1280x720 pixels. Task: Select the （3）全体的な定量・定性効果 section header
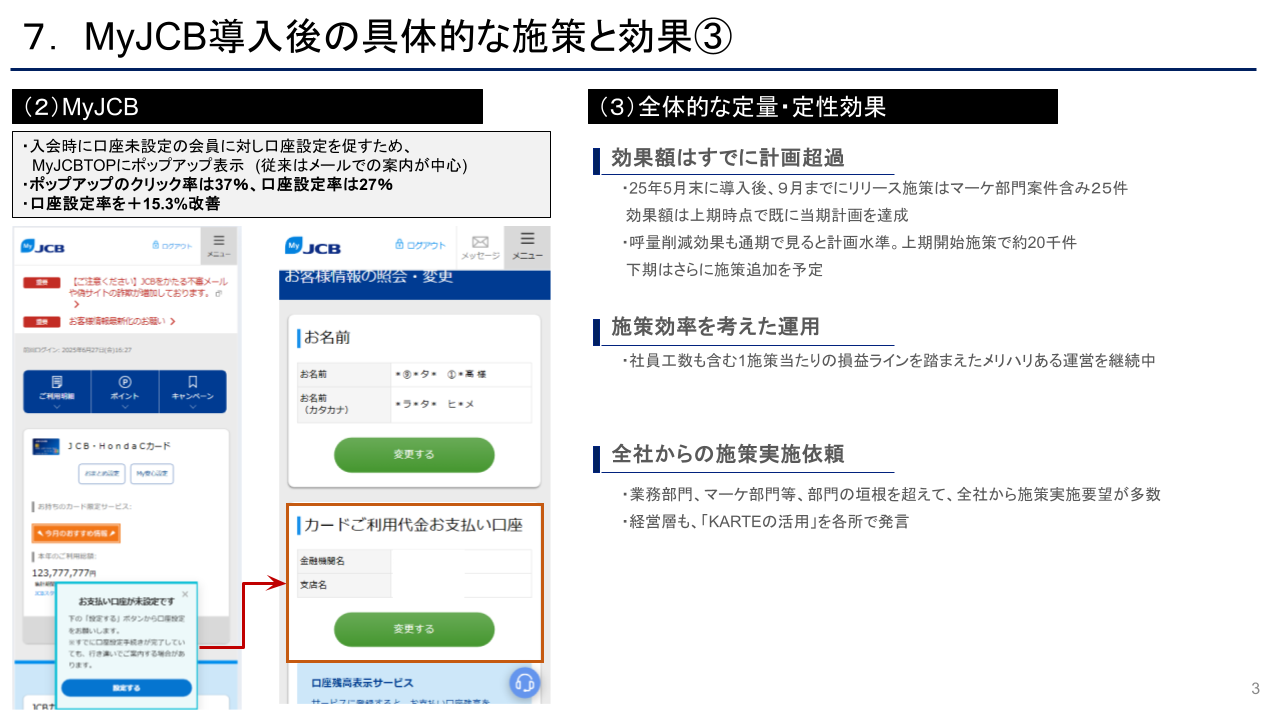coord(823,107)
